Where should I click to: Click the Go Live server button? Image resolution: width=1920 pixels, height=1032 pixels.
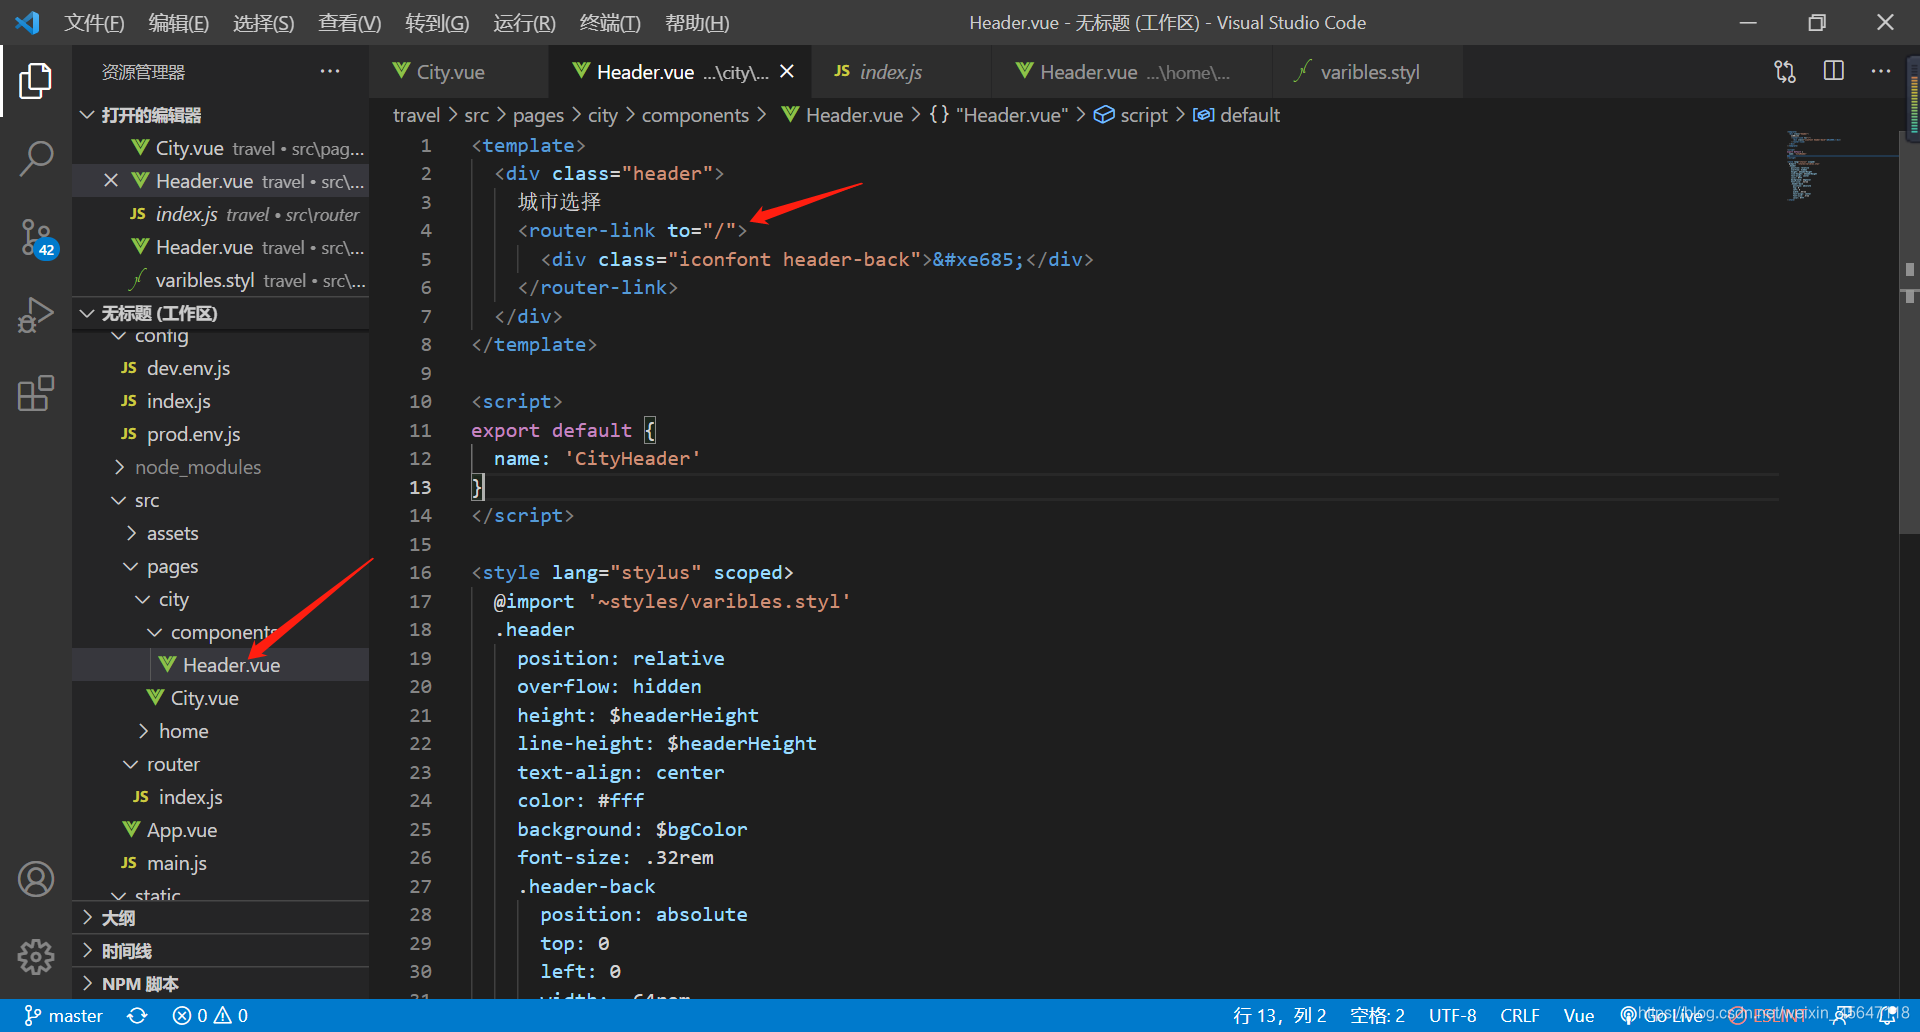(1662, 1016)
